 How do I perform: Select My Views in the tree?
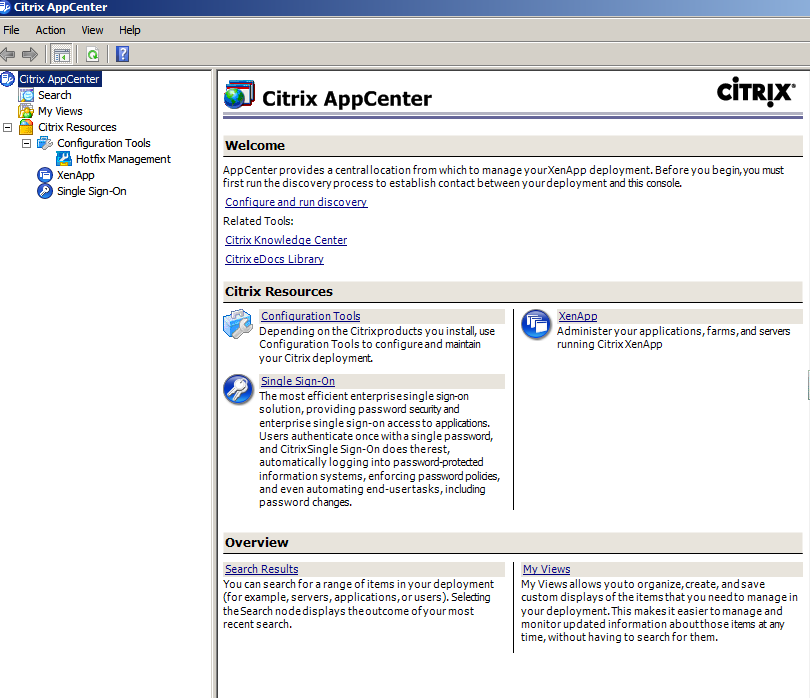60,111
